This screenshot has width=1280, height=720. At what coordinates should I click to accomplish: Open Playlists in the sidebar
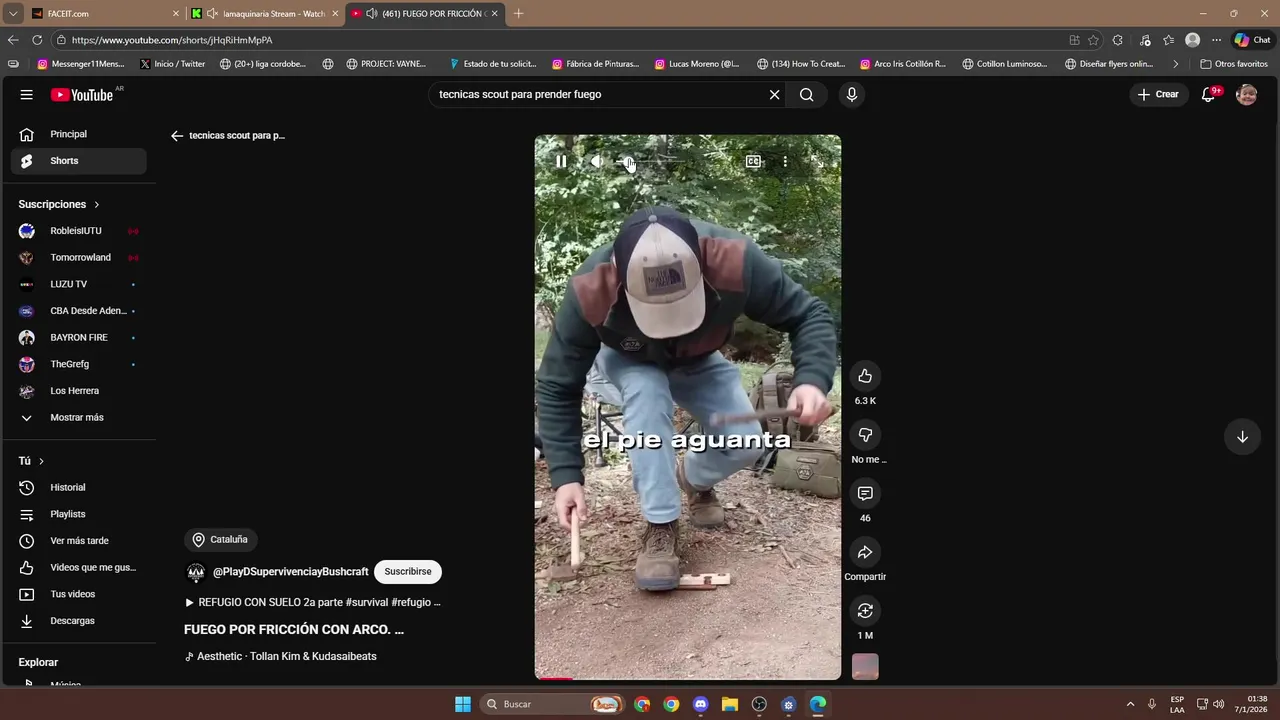coord(79,514)
